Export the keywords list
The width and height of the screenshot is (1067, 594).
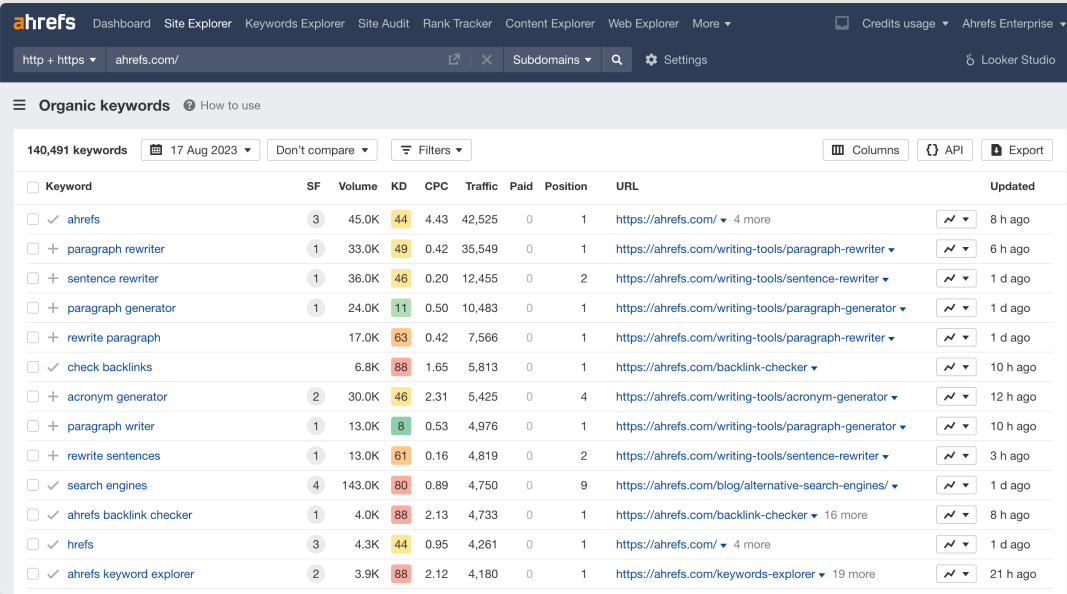[x=1017, y=150]
